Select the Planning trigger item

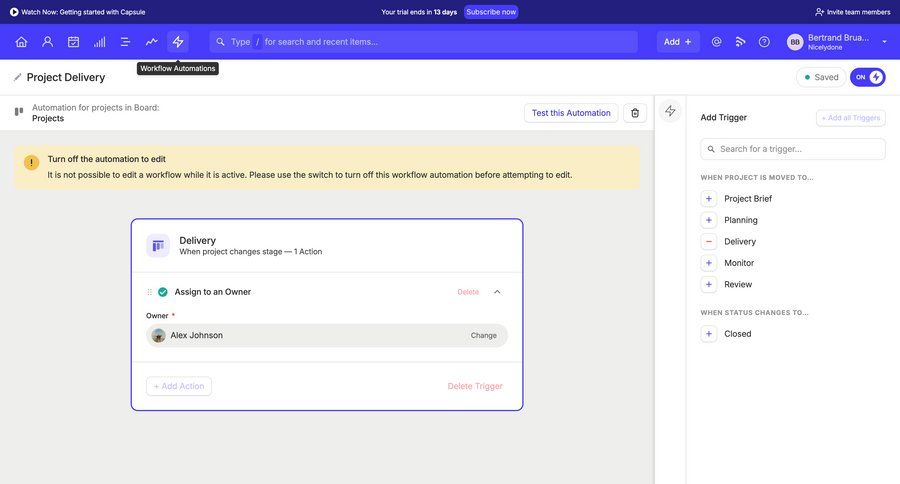coord(740,220)
